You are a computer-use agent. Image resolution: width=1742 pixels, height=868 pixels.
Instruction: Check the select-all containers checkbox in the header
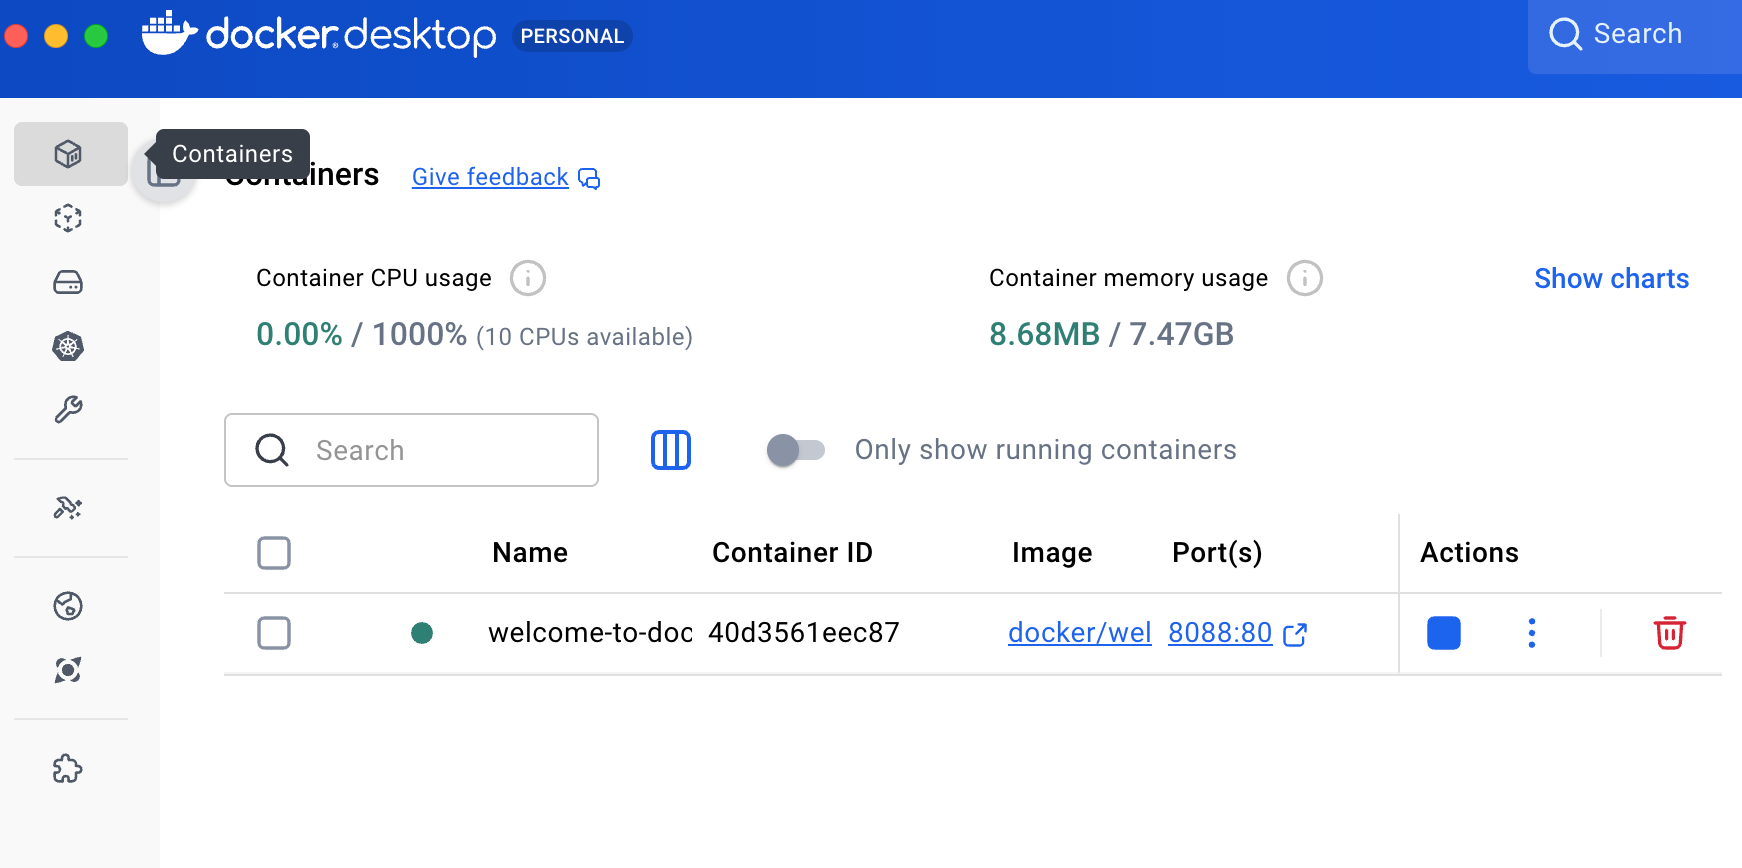pos(274,553)
